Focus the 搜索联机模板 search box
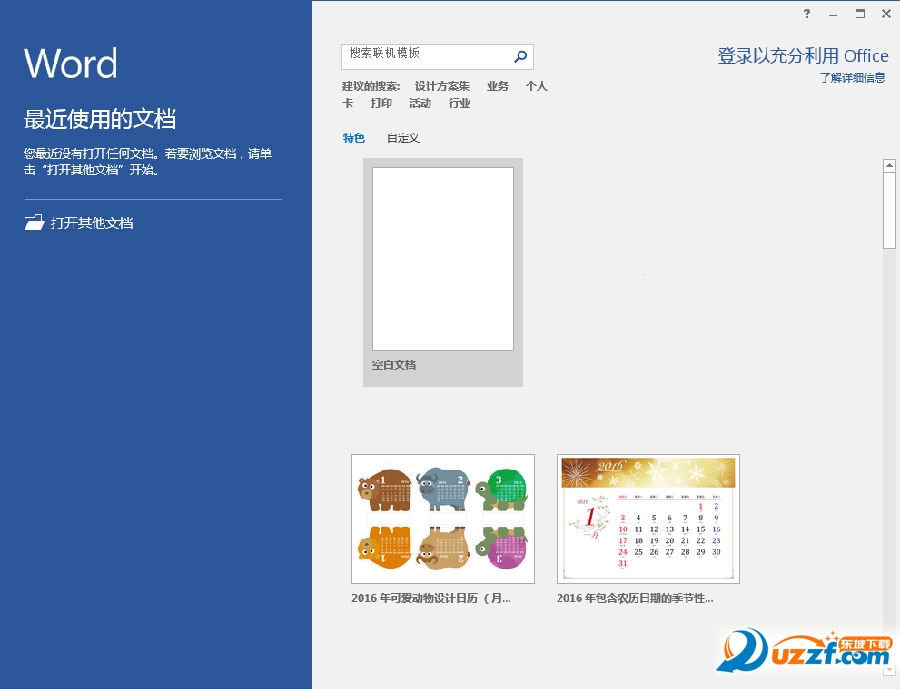900x689 pixels. 437,57
